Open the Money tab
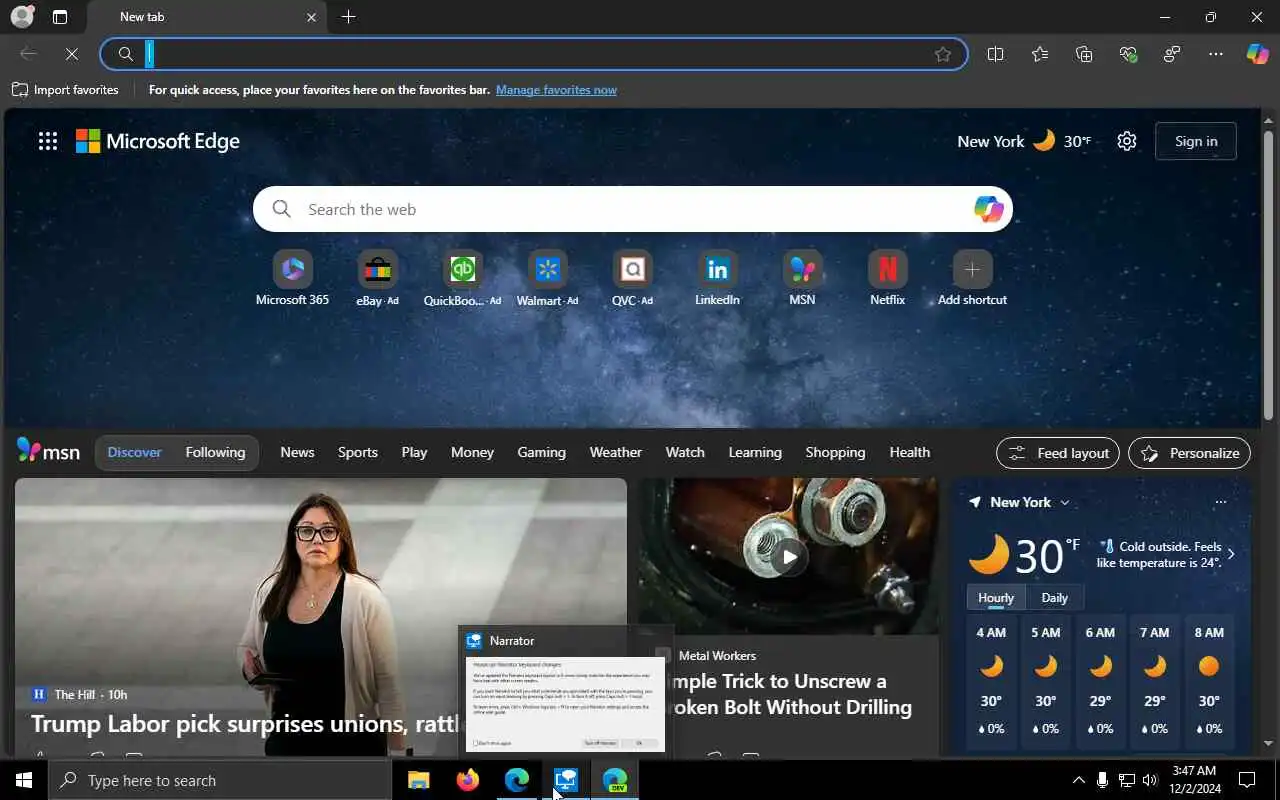The image size is (1280, 800). coord(472,452)
